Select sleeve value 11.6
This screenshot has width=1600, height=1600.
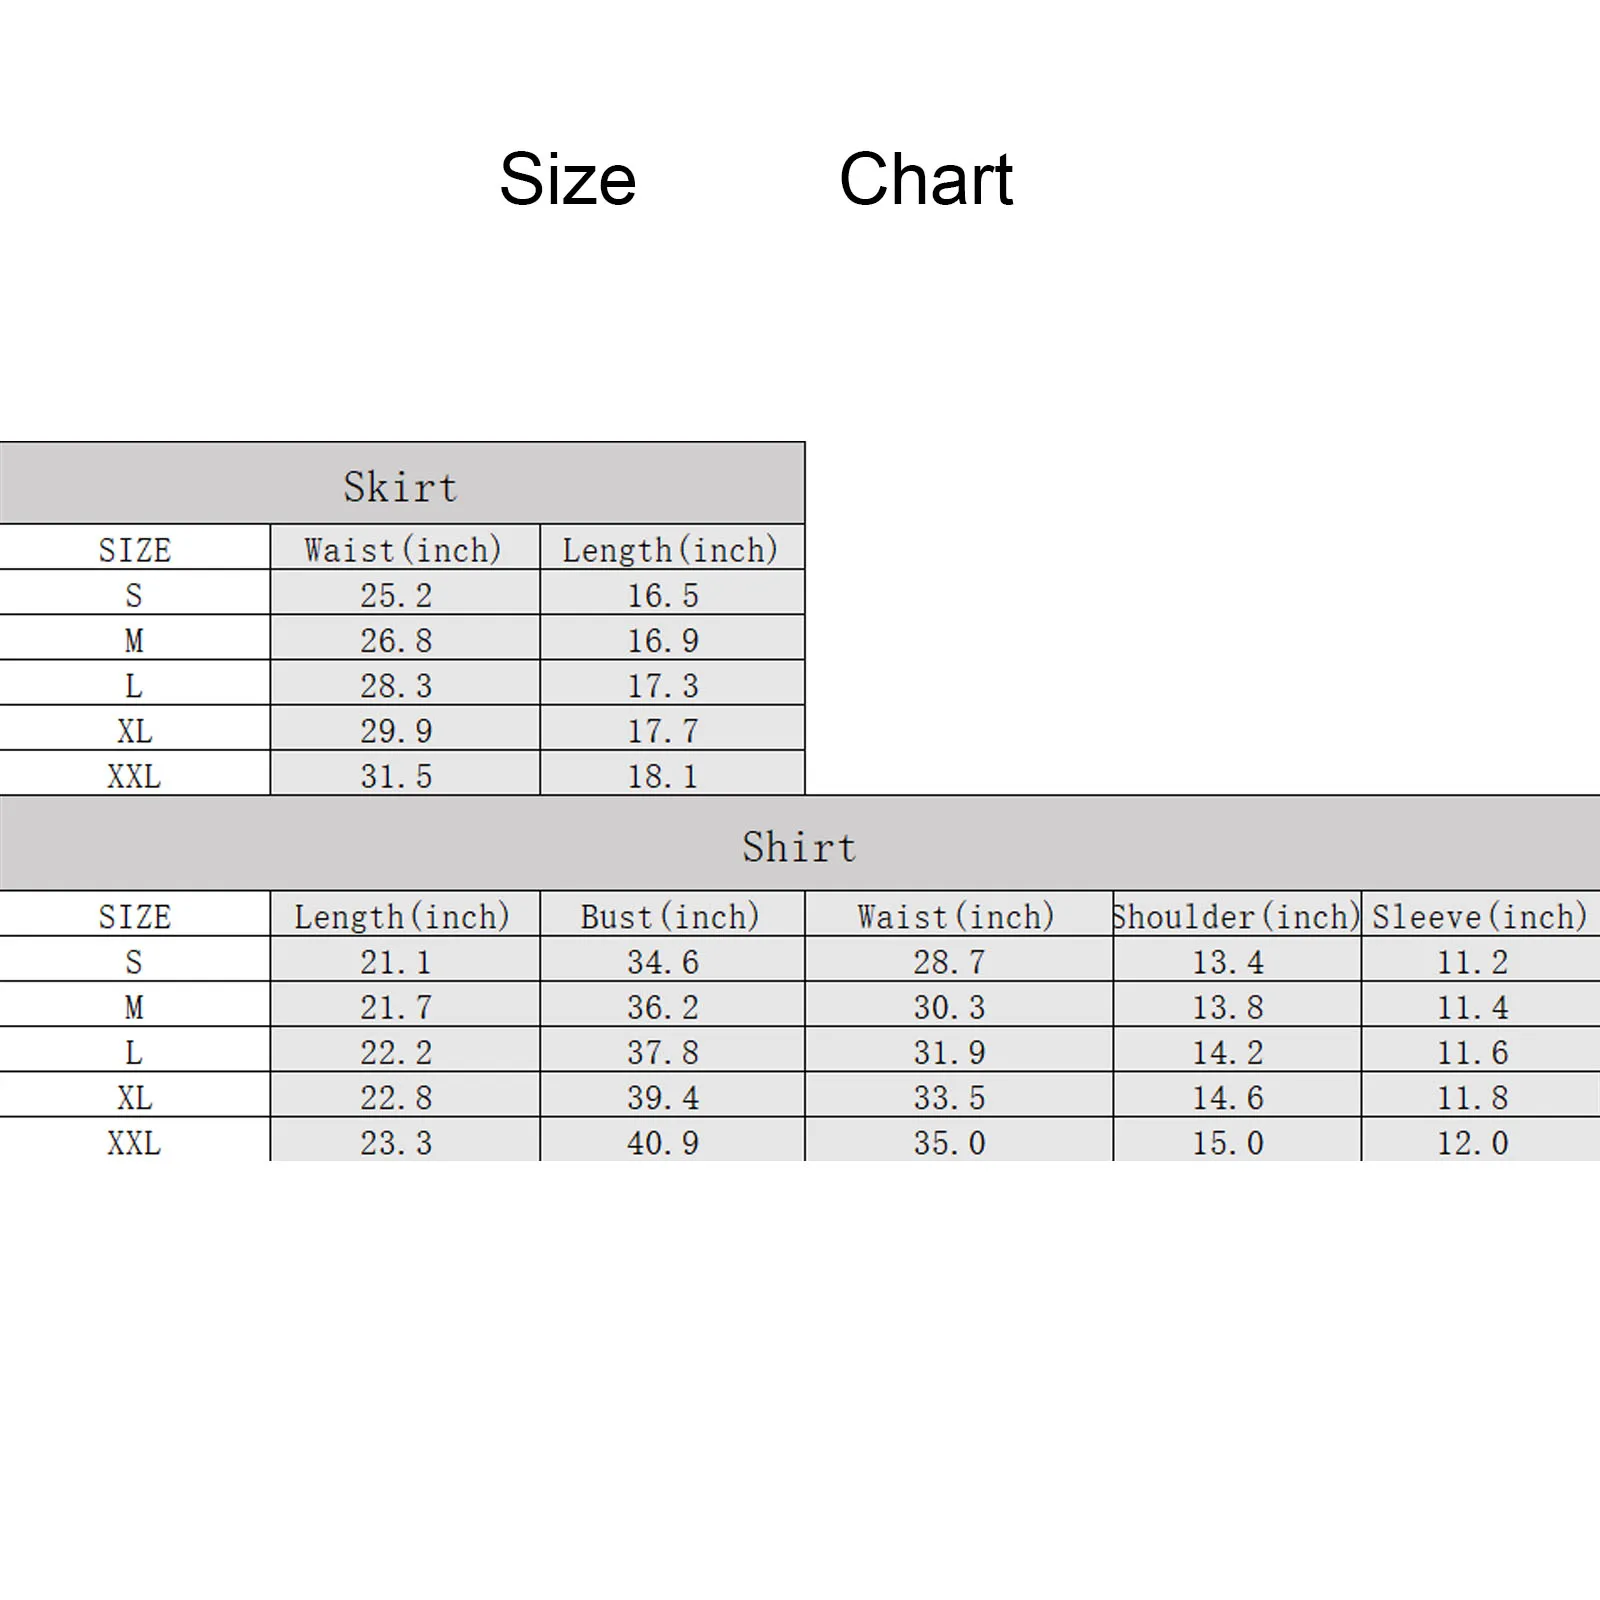click(1473, 1052)
